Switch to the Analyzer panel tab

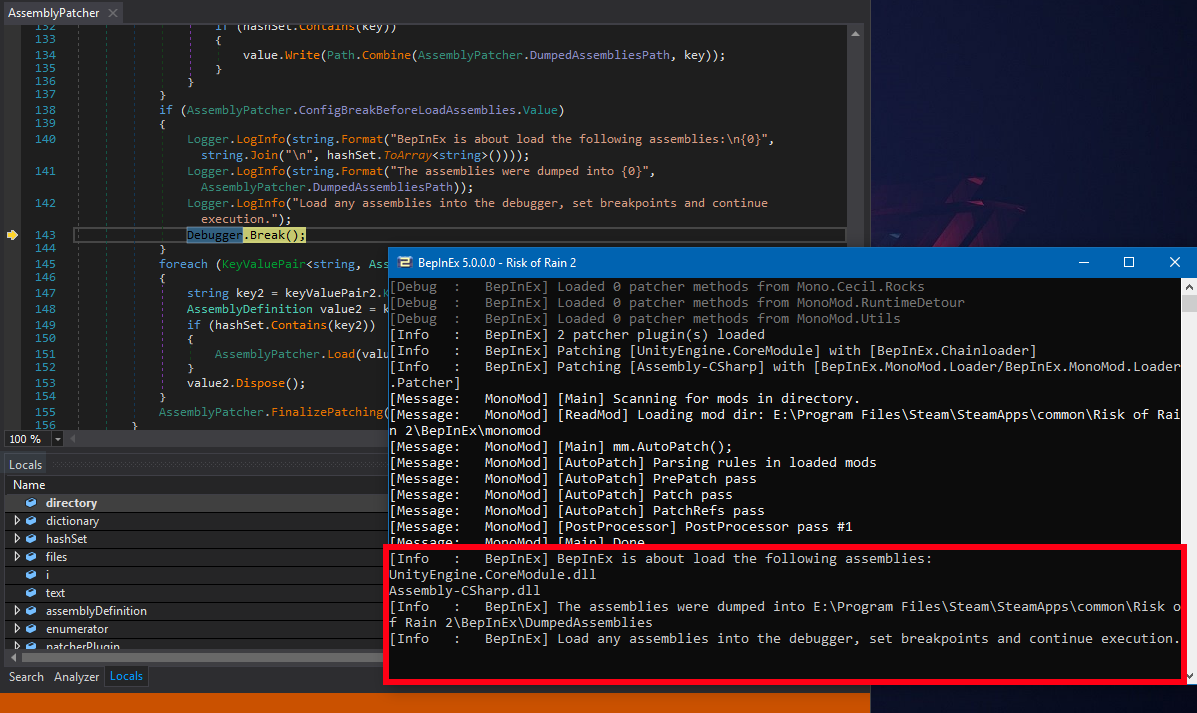pos(76,677)
